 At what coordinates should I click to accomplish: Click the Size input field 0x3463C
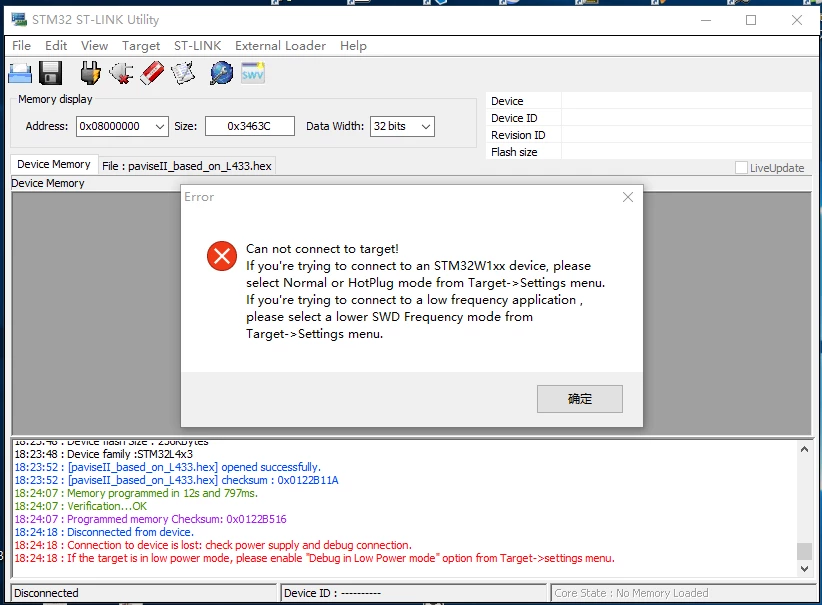tap(250, 126)
